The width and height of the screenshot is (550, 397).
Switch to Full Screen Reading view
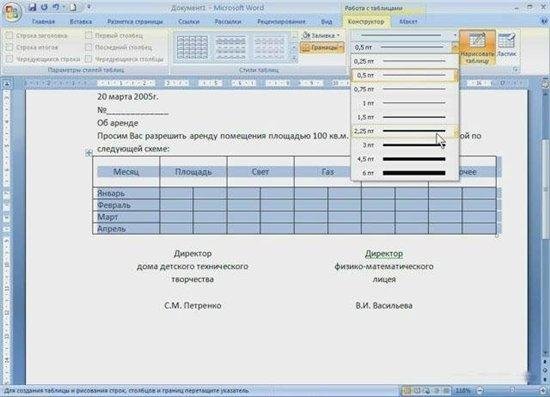tap(417, 390)
